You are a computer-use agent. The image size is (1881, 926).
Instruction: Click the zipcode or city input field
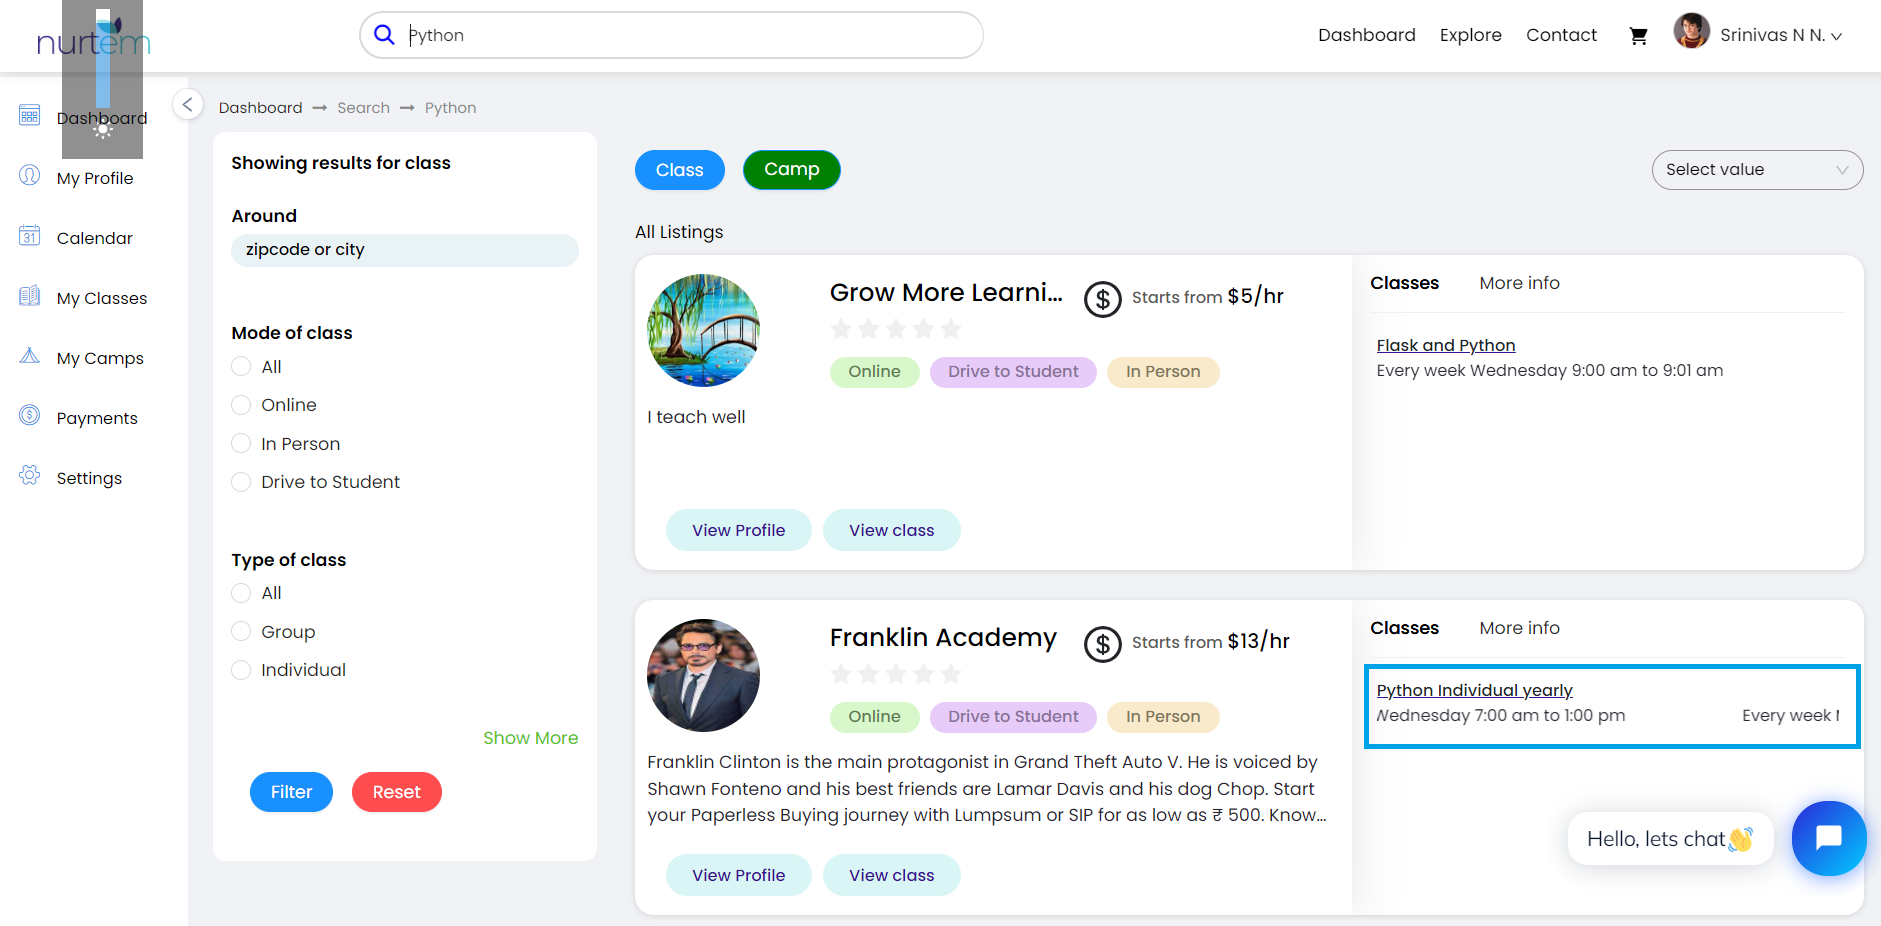[404, 250]
